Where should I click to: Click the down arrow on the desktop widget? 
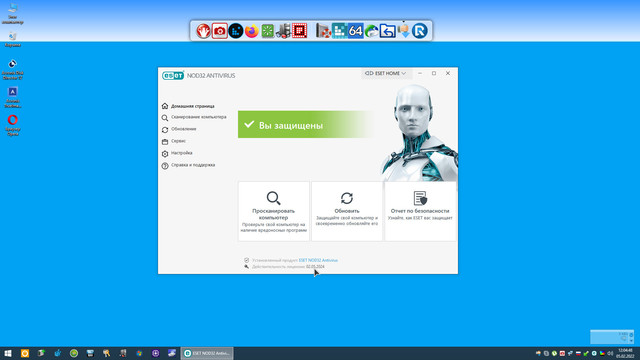631,341
